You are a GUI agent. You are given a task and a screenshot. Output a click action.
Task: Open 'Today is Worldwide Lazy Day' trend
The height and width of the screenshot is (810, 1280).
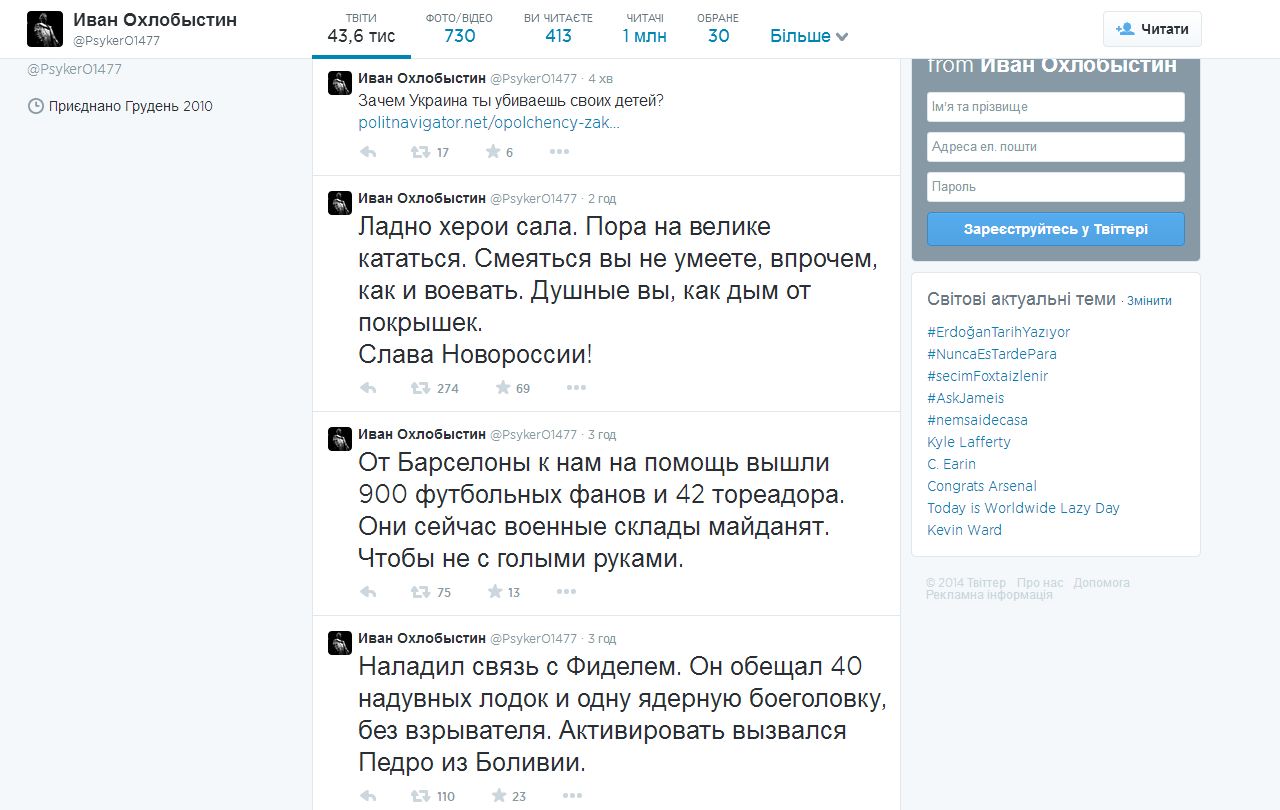[x=1024, y=508]
